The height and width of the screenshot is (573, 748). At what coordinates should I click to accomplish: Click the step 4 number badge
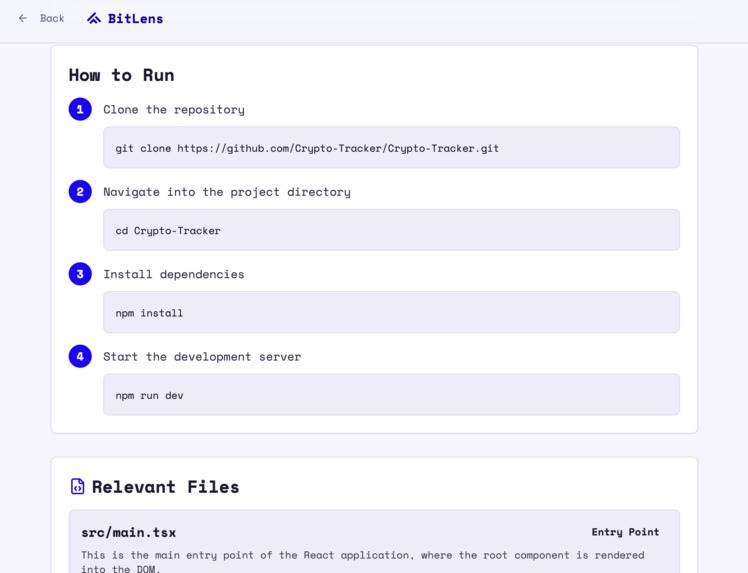80,356
